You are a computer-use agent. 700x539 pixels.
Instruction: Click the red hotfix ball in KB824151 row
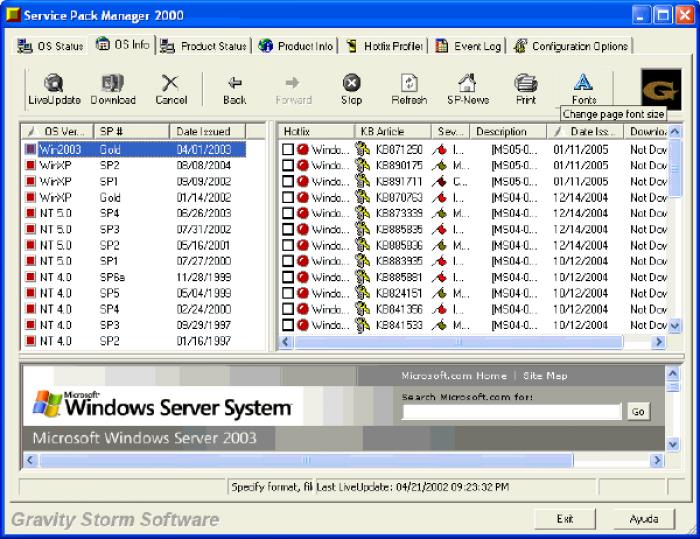(x=303, y=293)
